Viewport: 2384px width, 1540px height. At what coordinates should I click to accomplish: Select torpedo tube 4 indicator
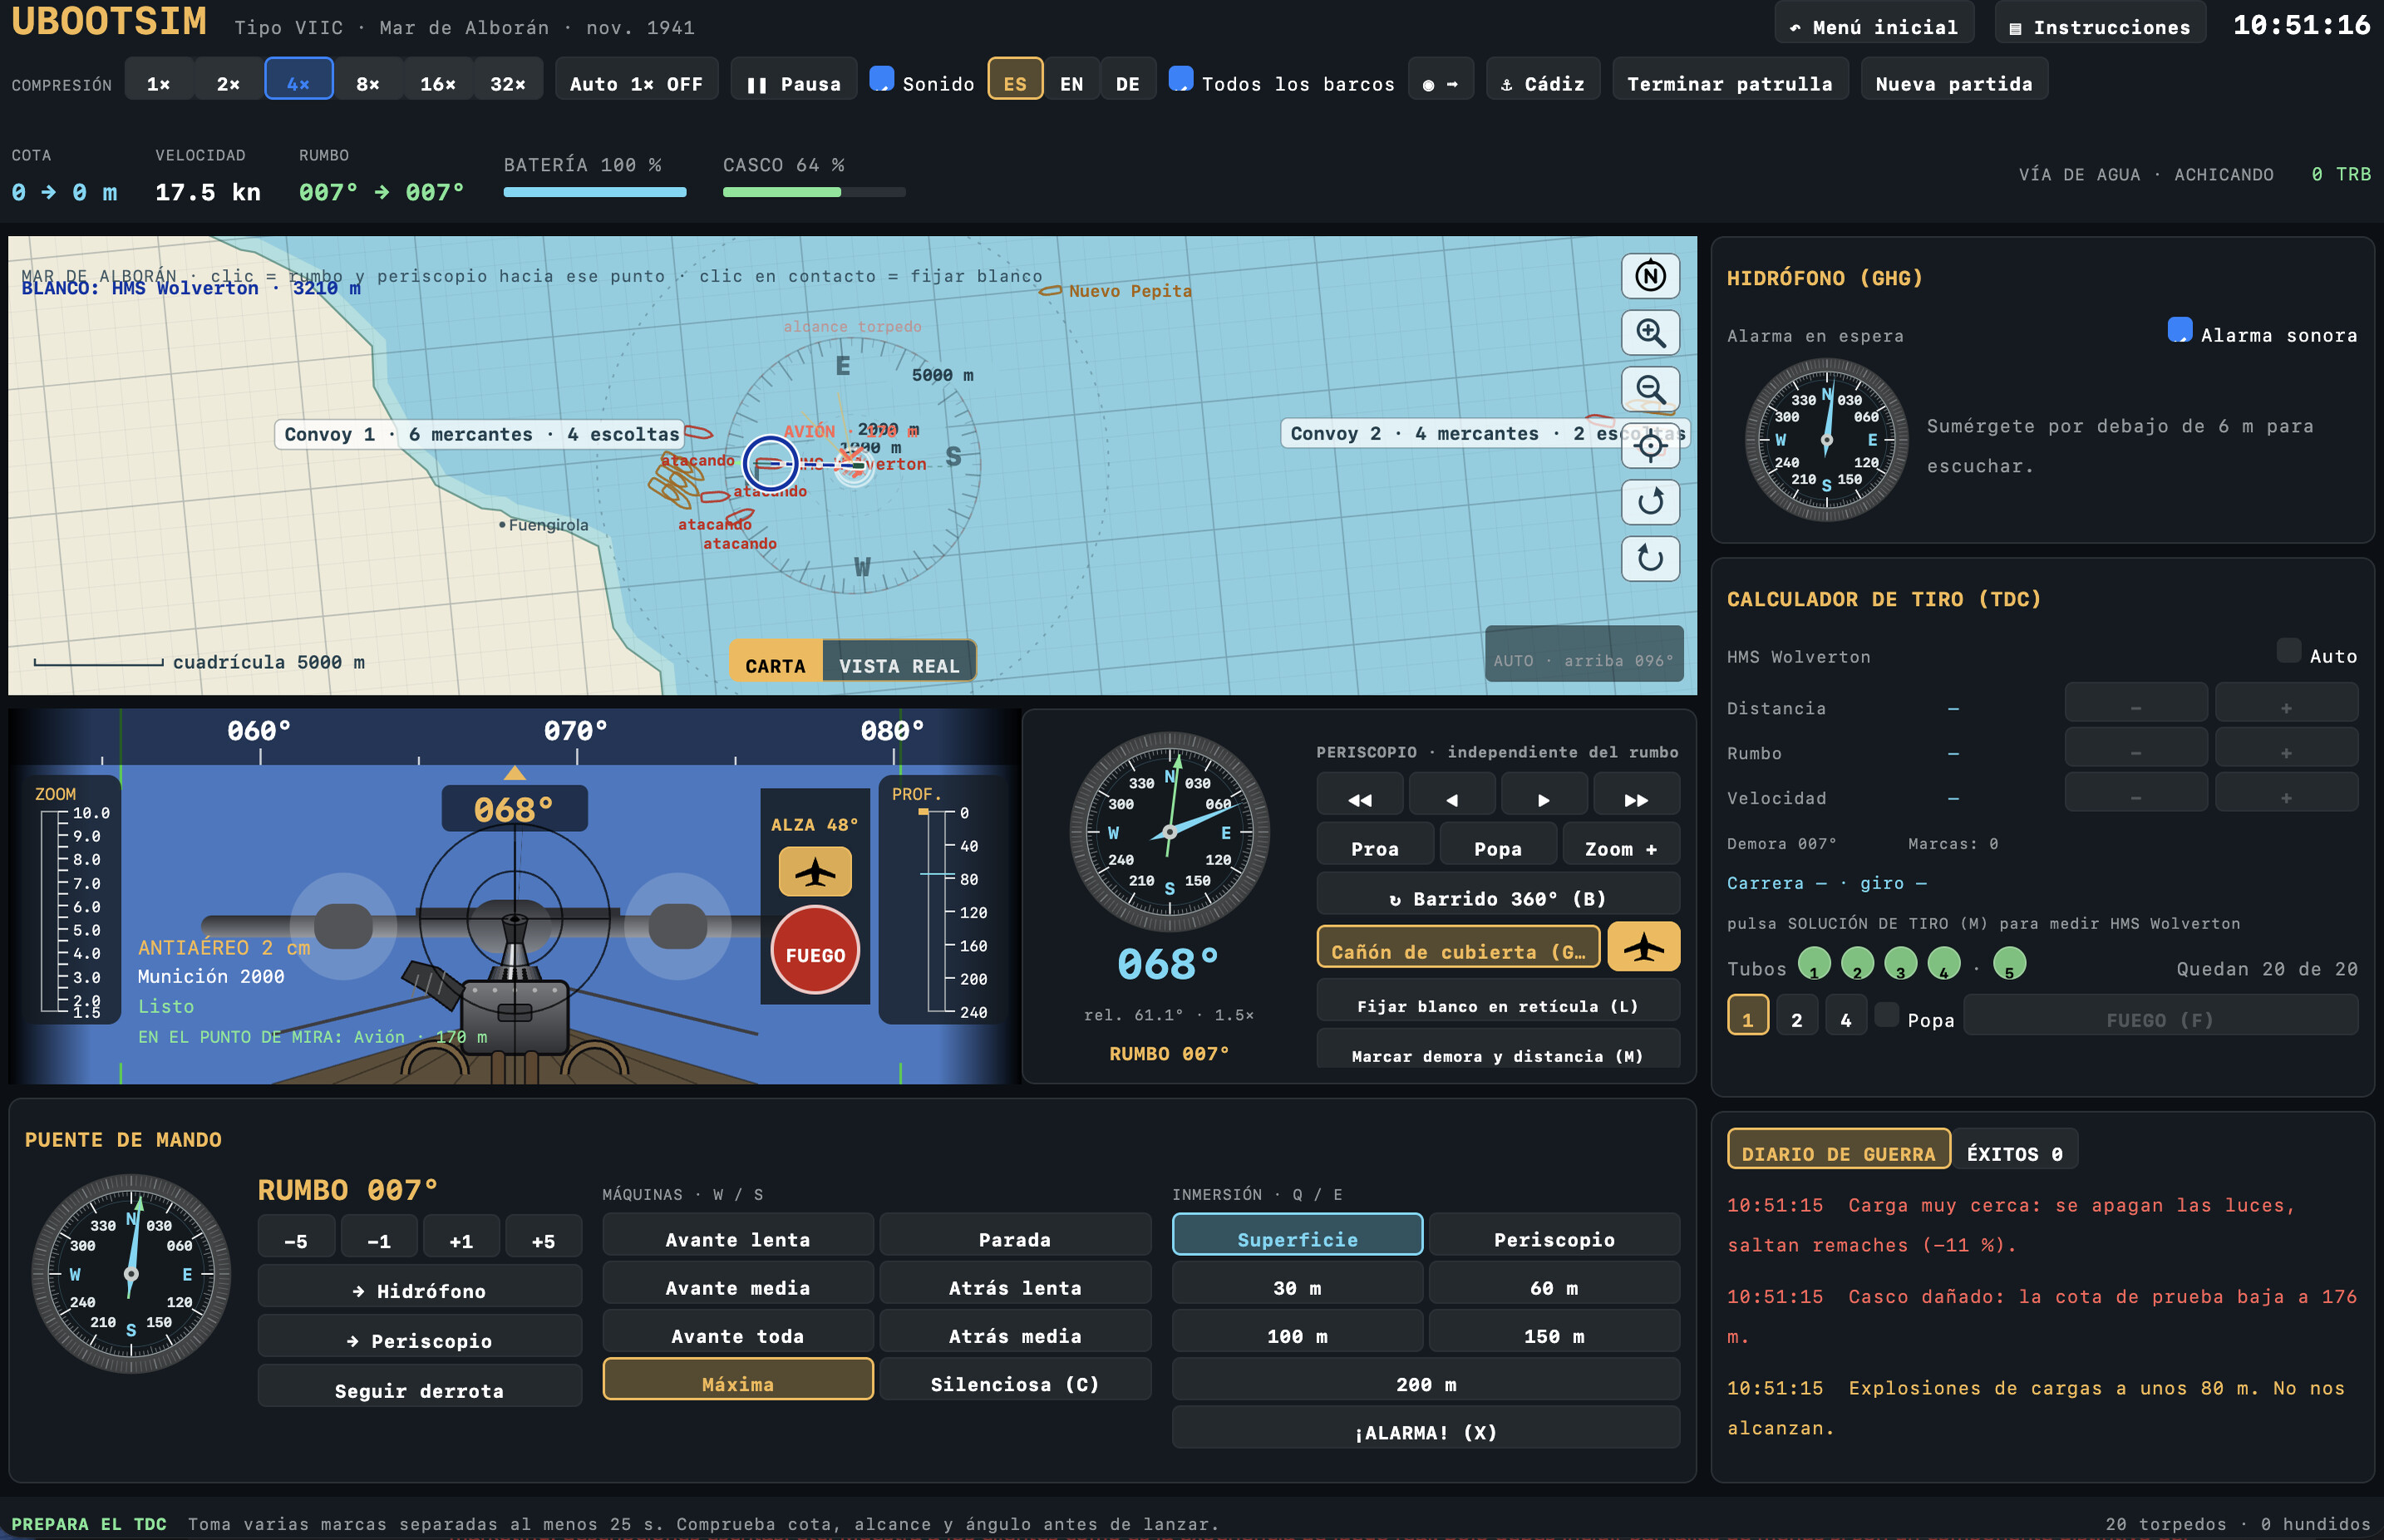pyautogui.click(x=1944, y=964)
